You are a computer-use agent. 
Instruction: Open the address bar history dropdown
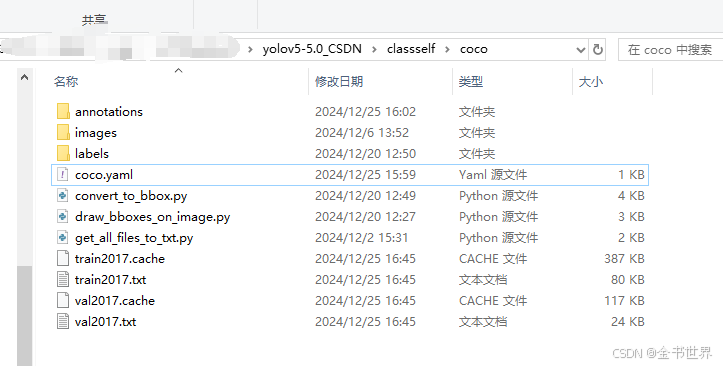click(581, 50)
